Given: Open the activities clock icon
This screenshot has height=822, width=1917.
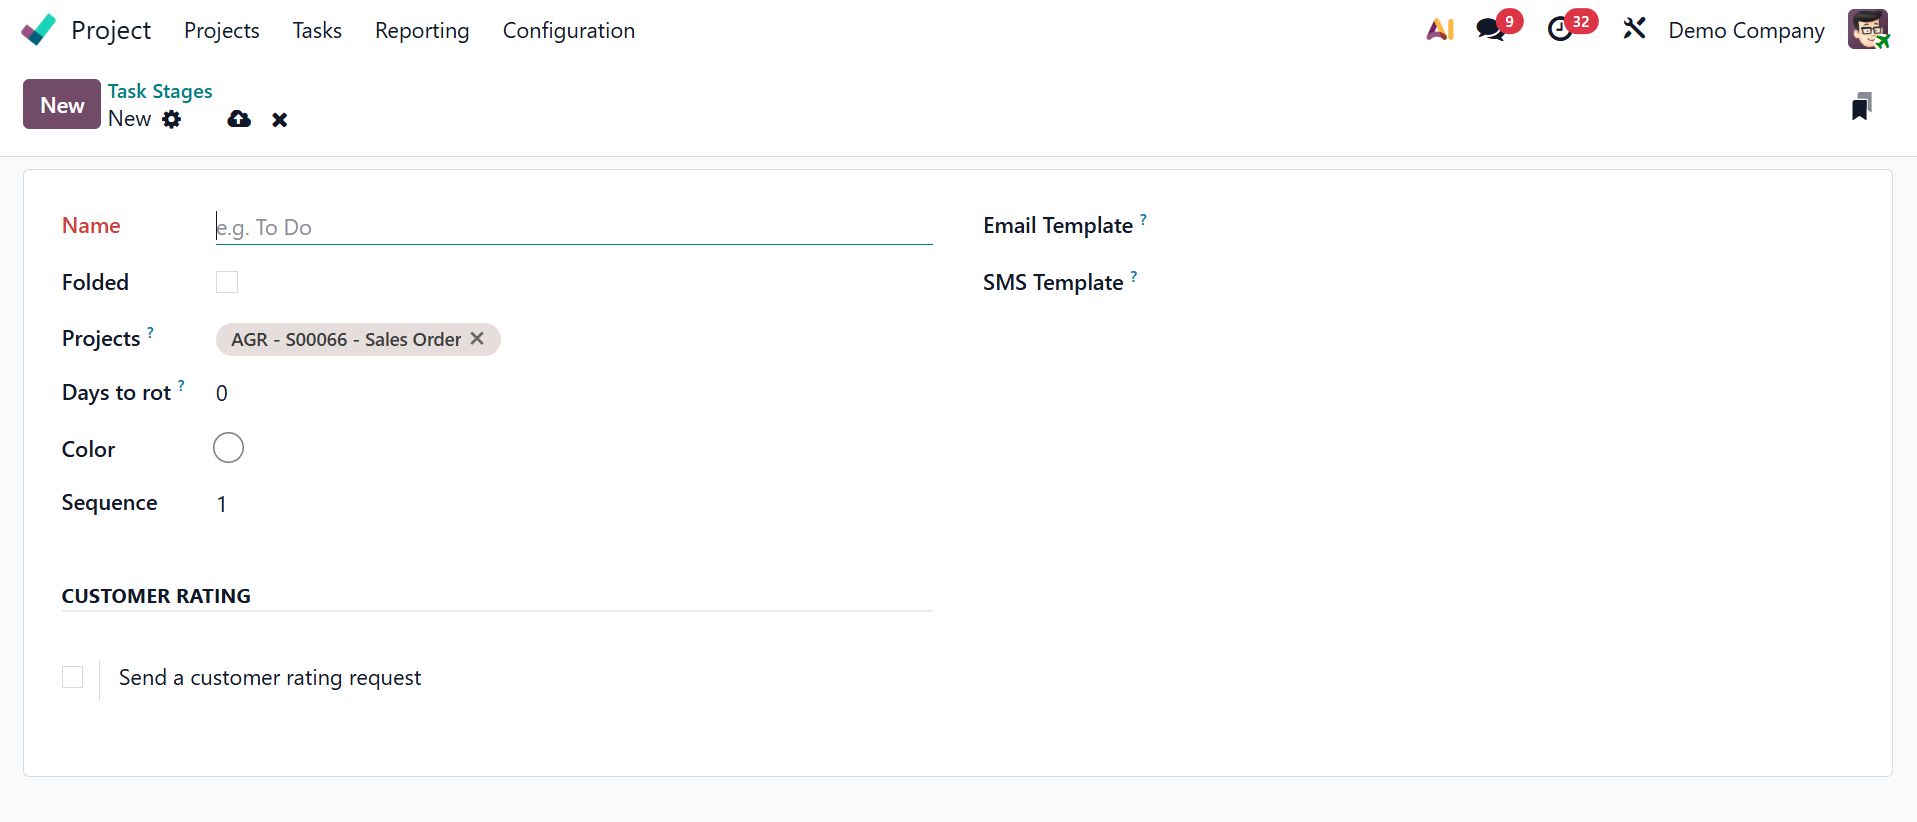Looking at the screenshot, I should (1560, 30).
